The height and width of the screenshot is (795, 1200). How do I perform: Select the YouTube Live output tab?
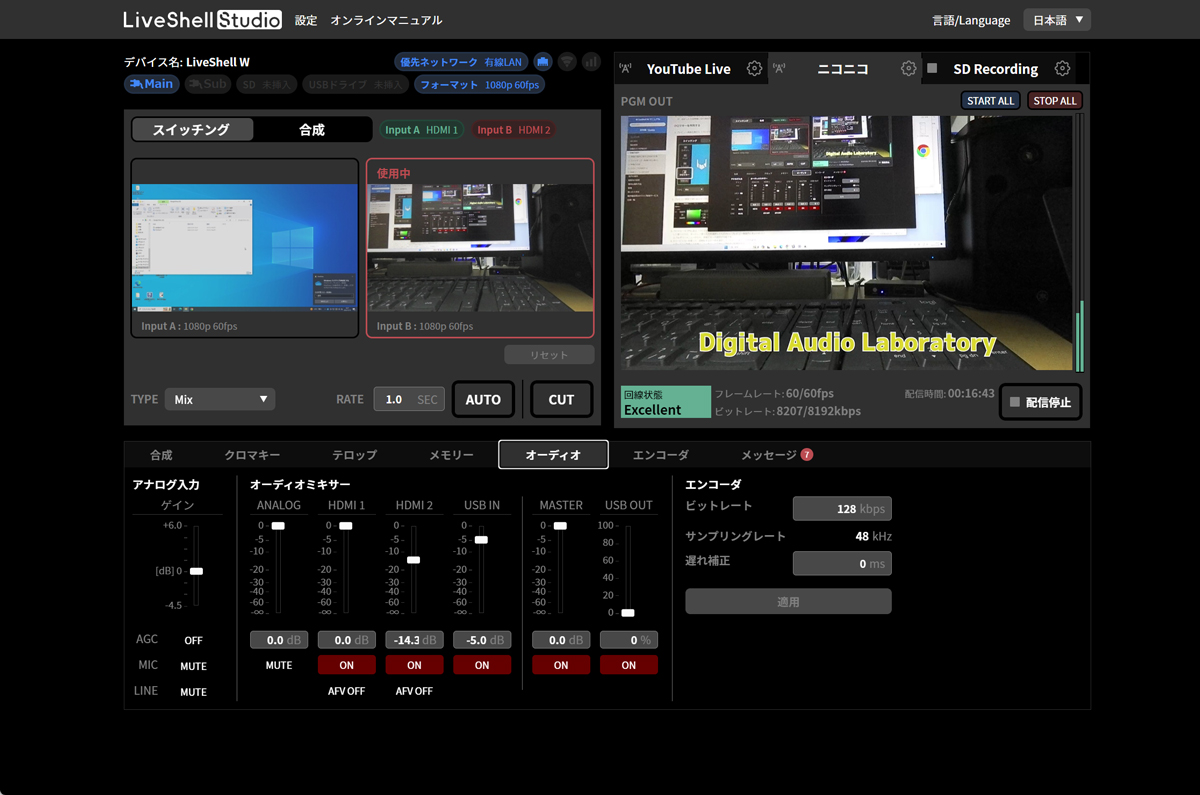(x=690, y=69)
